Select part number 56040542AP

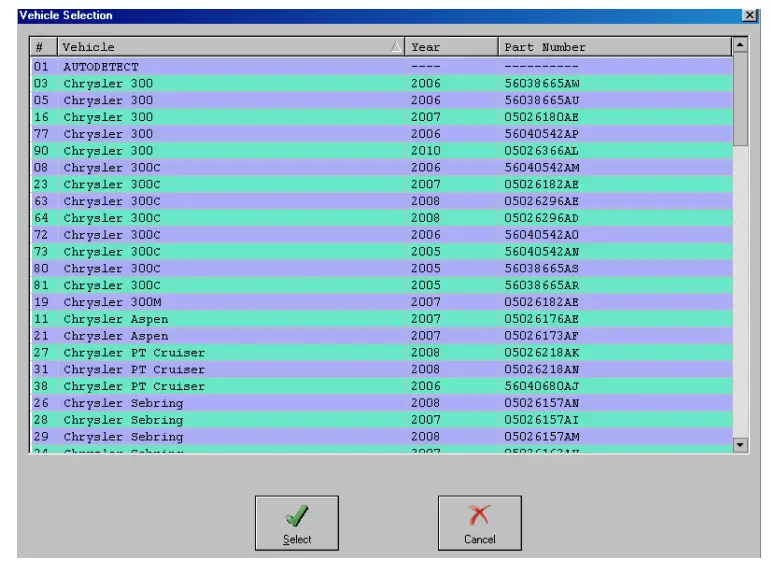point(541,134)
